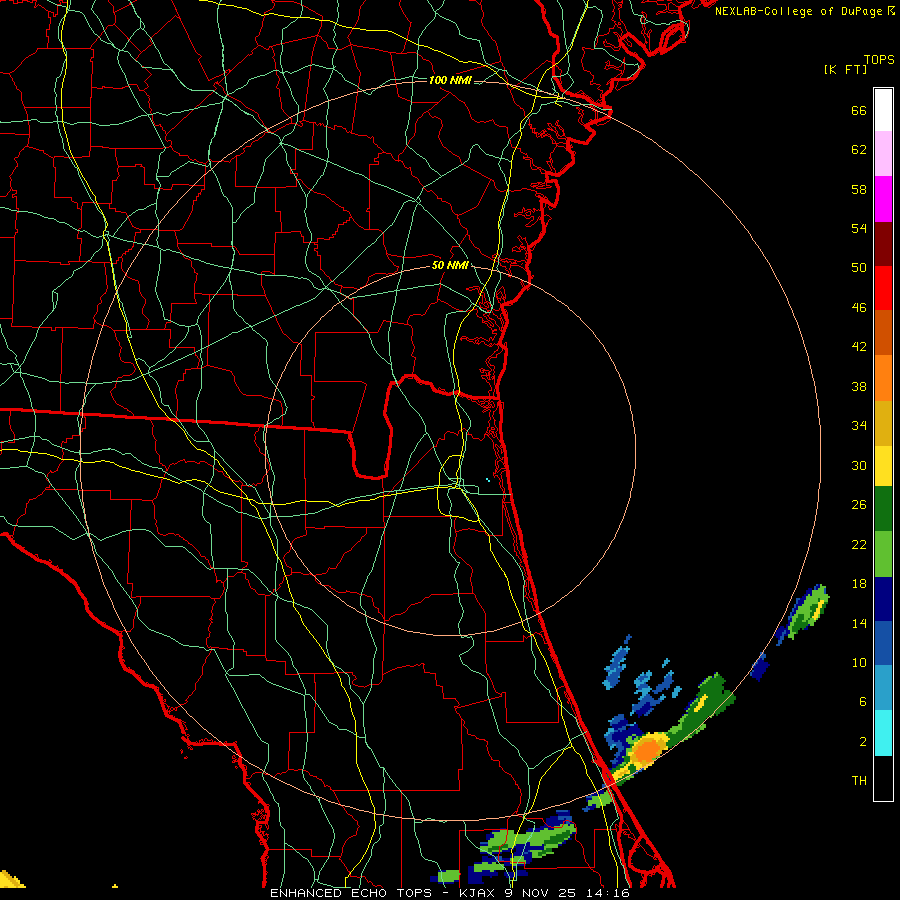The width and height of the screenshot is (900, 900).
Task: Click the legend value 2
Action: [x=863, y=742]
